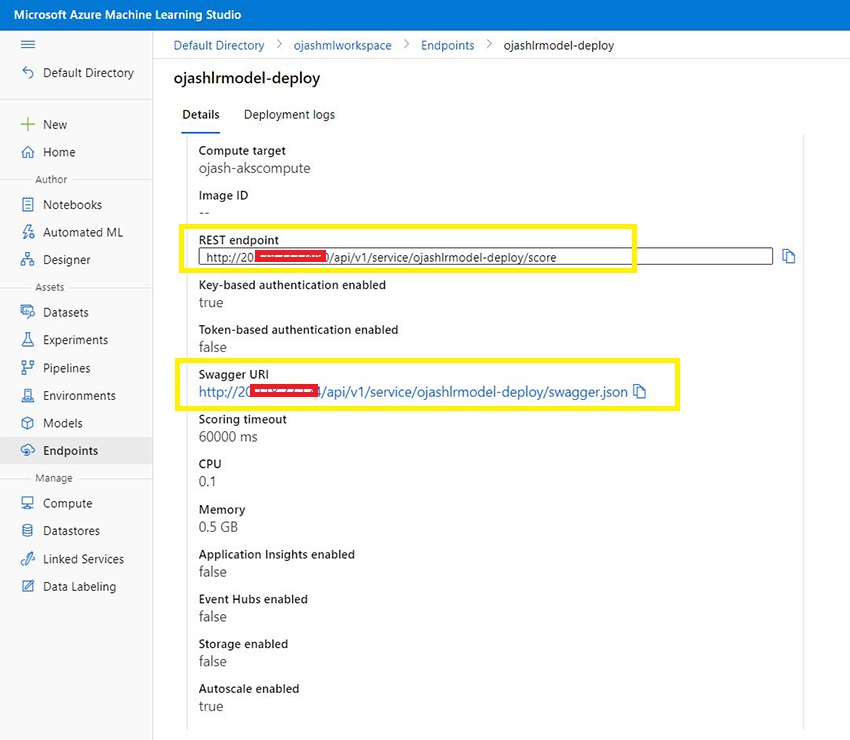Click the Data Labeling edit icon
850x740 pixels.
click(x=28, y=586)
